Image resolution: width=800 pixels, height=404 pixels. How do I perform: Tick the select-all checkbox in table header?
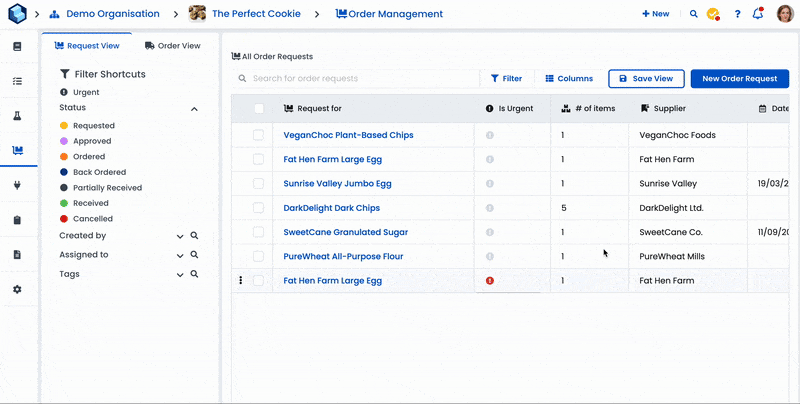coord(259,108)
